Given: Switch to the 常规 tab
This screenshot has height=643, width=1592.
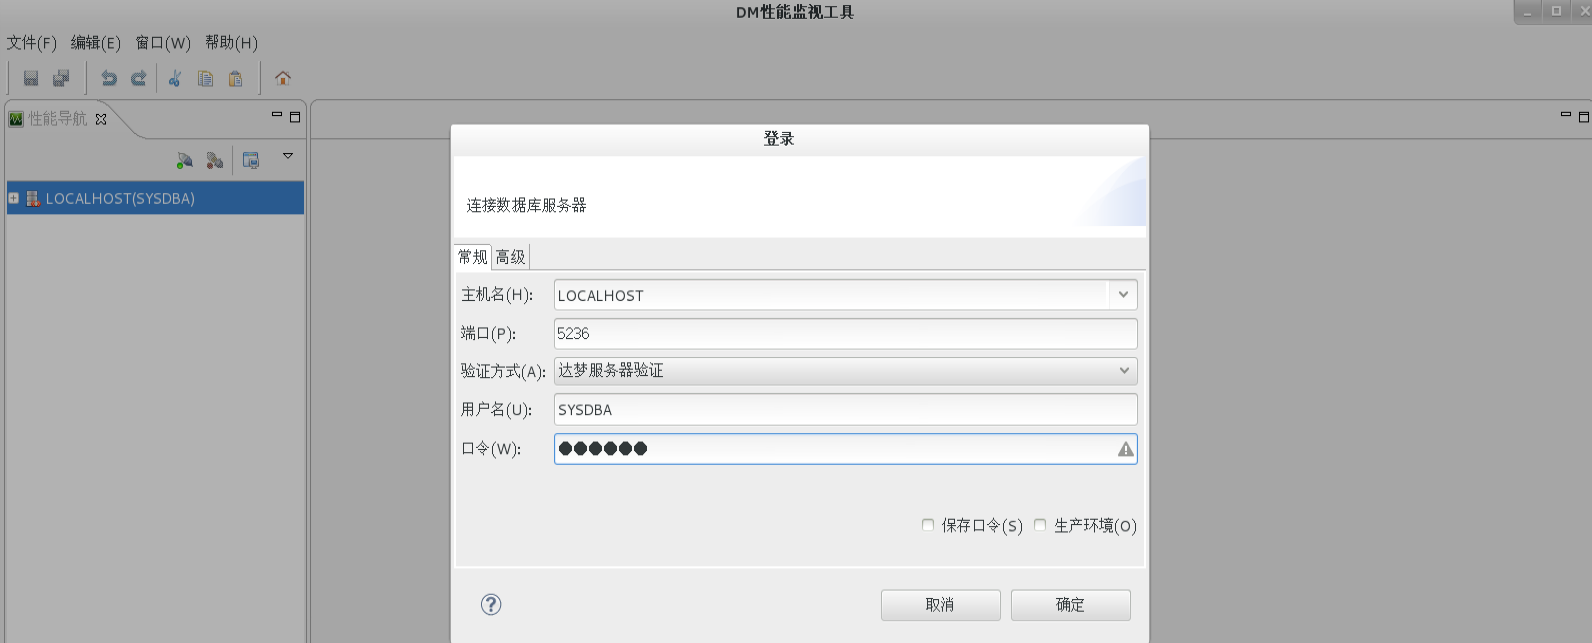Looking at the screenshot, I should pos(473,257).
